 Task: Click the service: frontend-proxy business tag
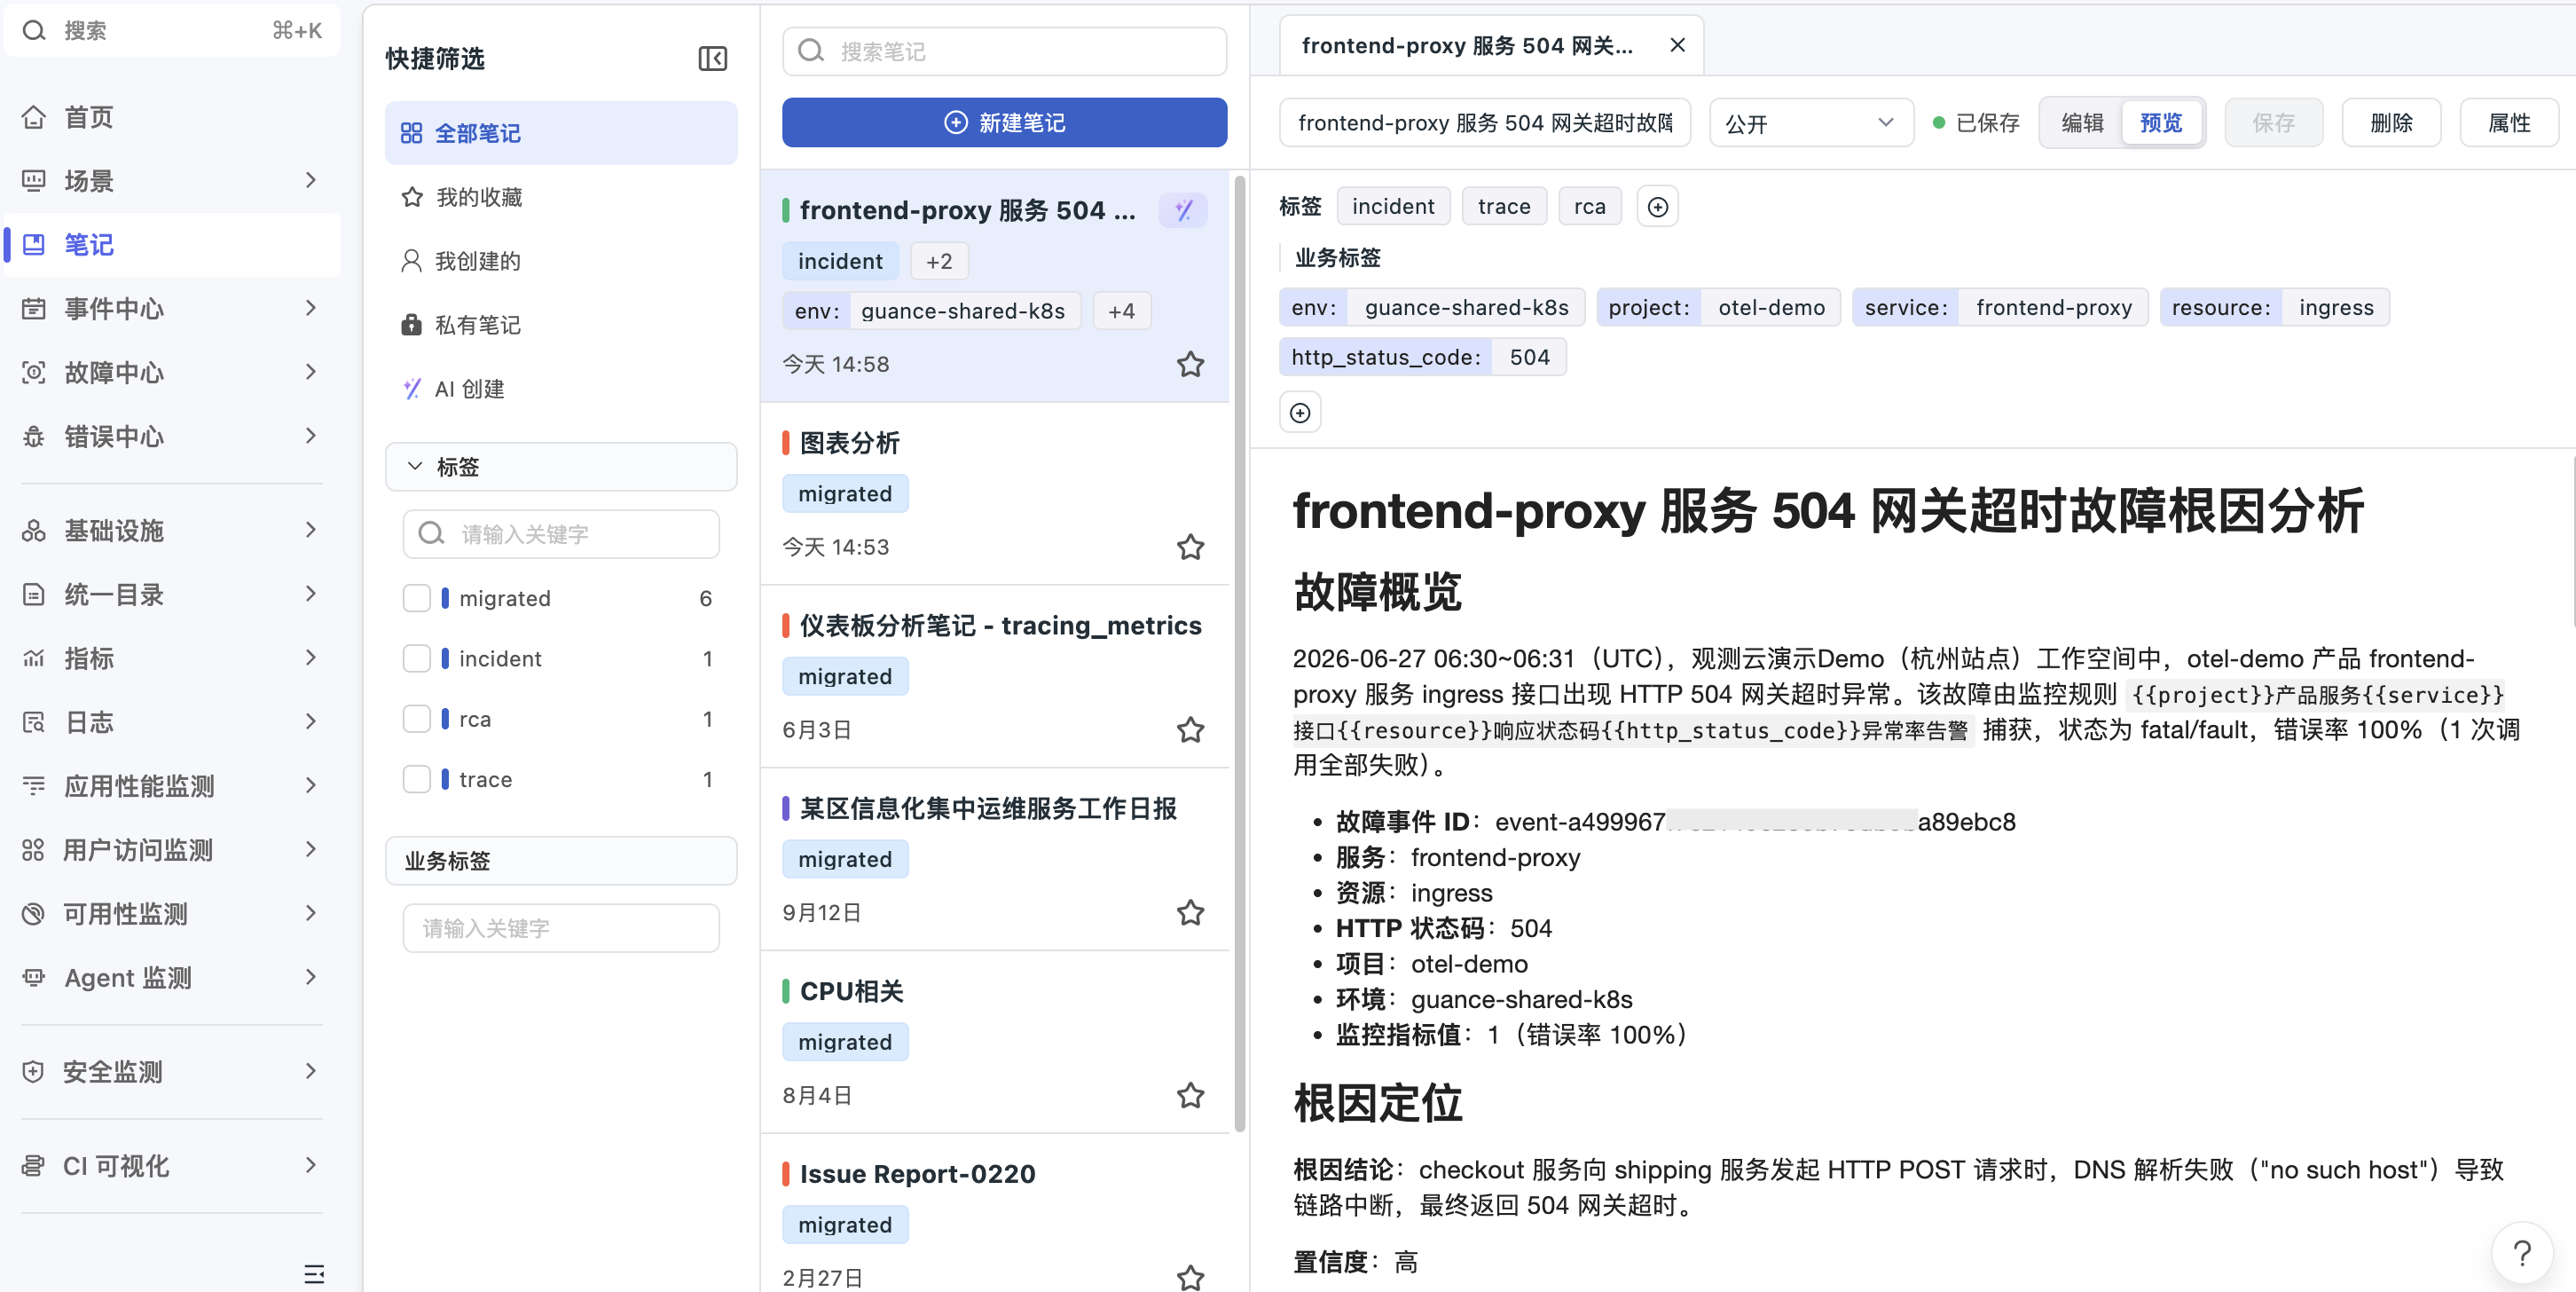(2000, 308)
